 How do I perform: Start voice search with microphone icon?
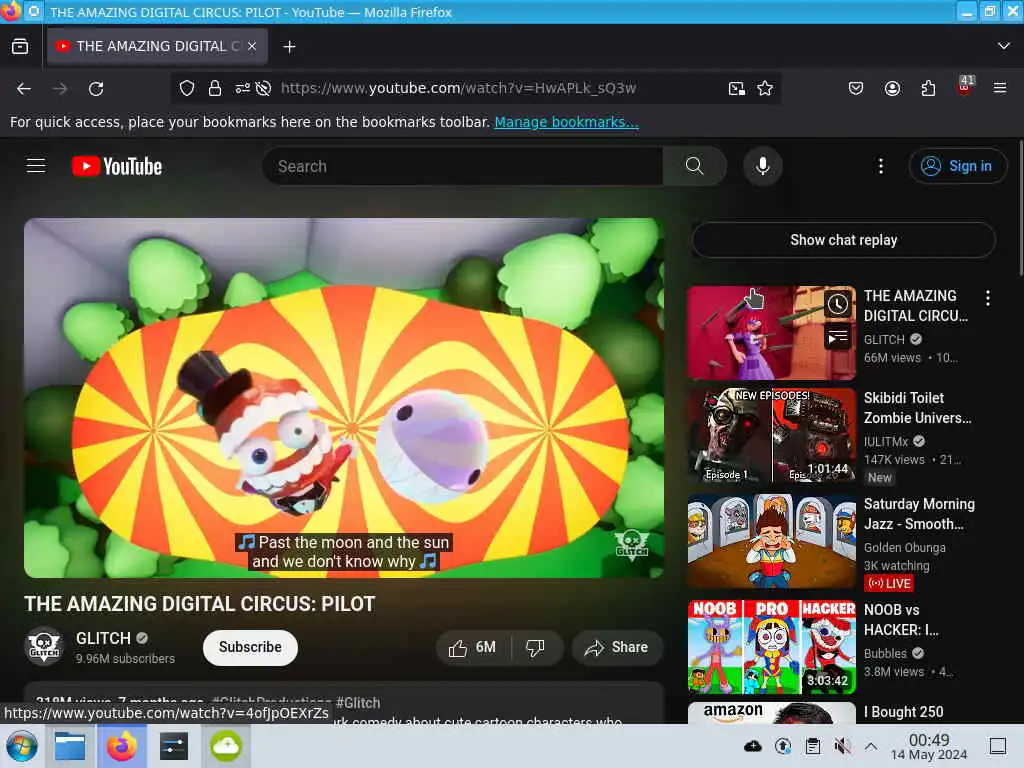[762, 166]
